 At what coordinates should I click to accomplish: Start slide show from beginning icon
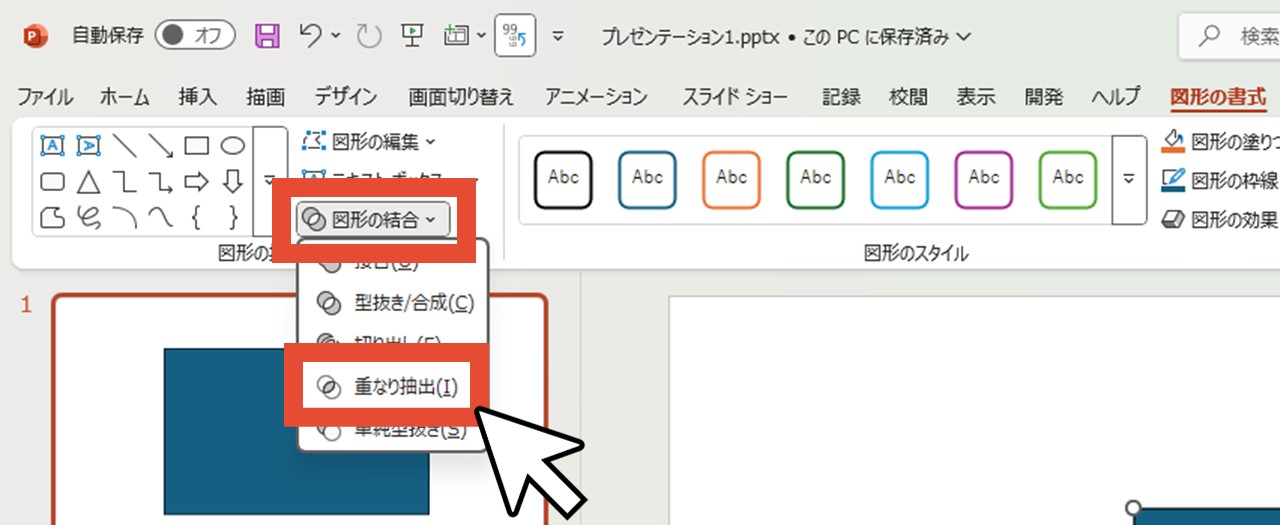click(x=411, y=36)
